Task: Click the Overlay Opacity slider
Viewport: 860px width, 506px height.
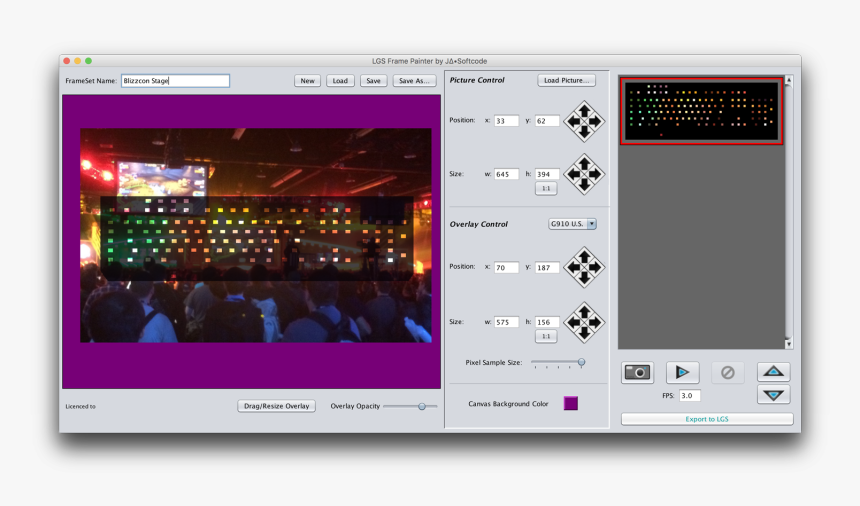Action: pyautogui.click(x=410, y=406)
